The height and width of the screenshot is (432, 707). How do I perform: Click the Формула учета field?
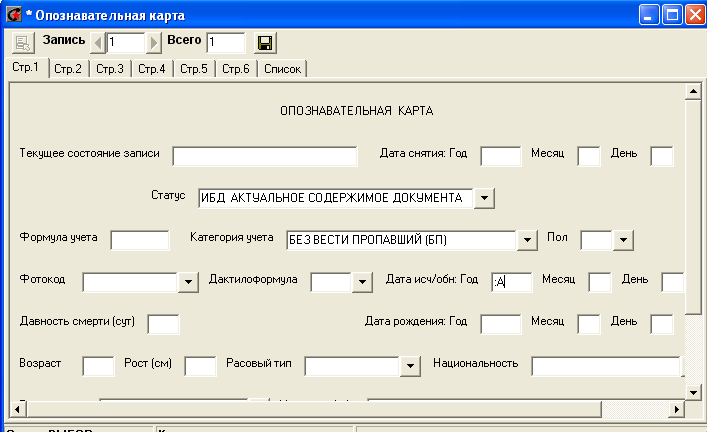pyautogui.click(x=140, y=240)
